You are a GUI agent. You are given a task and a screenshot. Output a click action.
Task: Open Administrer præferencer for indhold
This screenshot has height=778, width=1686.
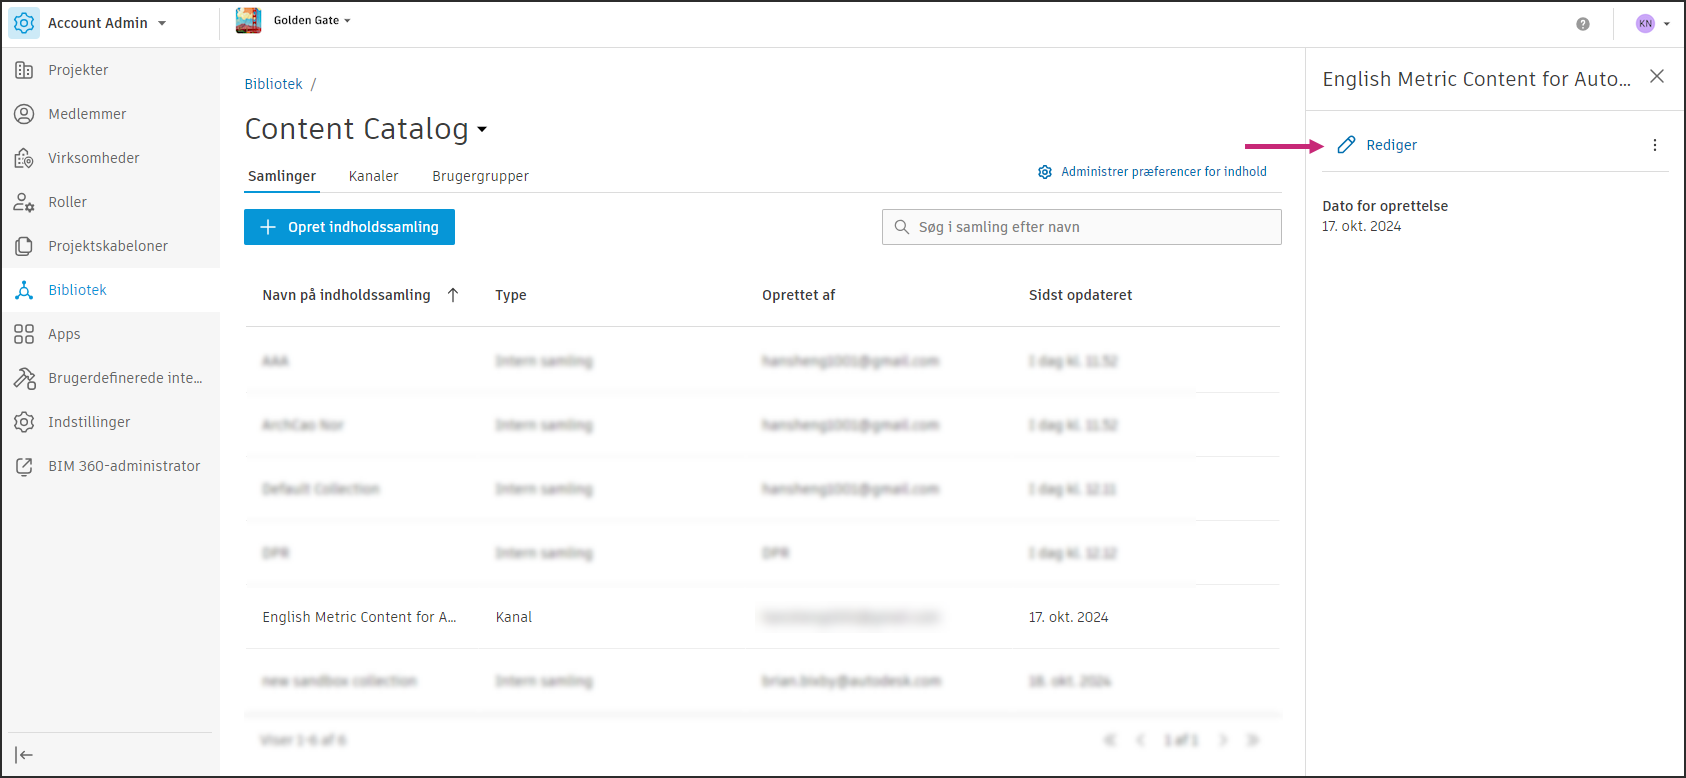pyautogui.click(x=1164, y=172)
